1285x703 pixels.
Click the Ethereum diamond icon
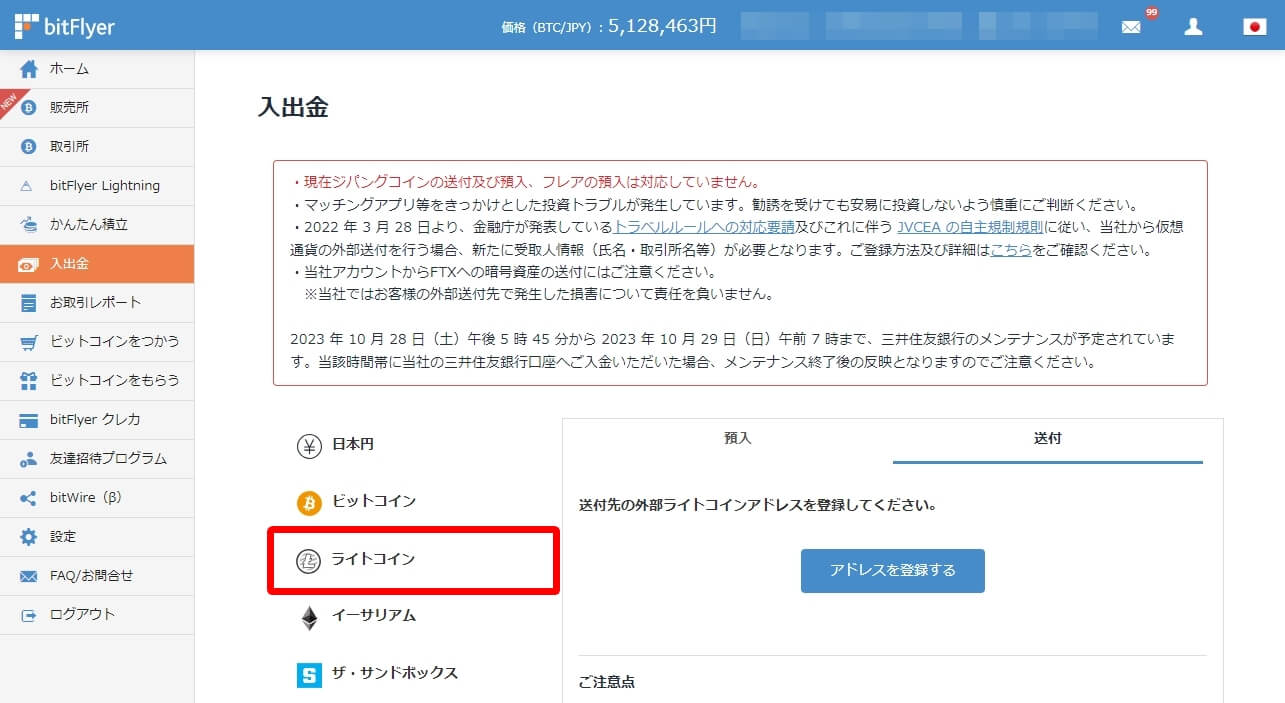point(309,617)
